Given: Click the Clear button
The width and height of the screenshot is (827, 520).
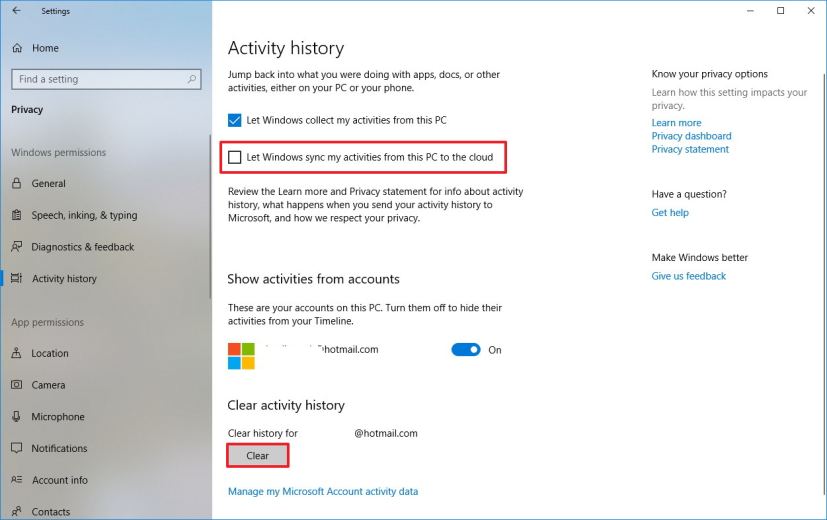Looking at the screenshot, I should pos(257,456).
